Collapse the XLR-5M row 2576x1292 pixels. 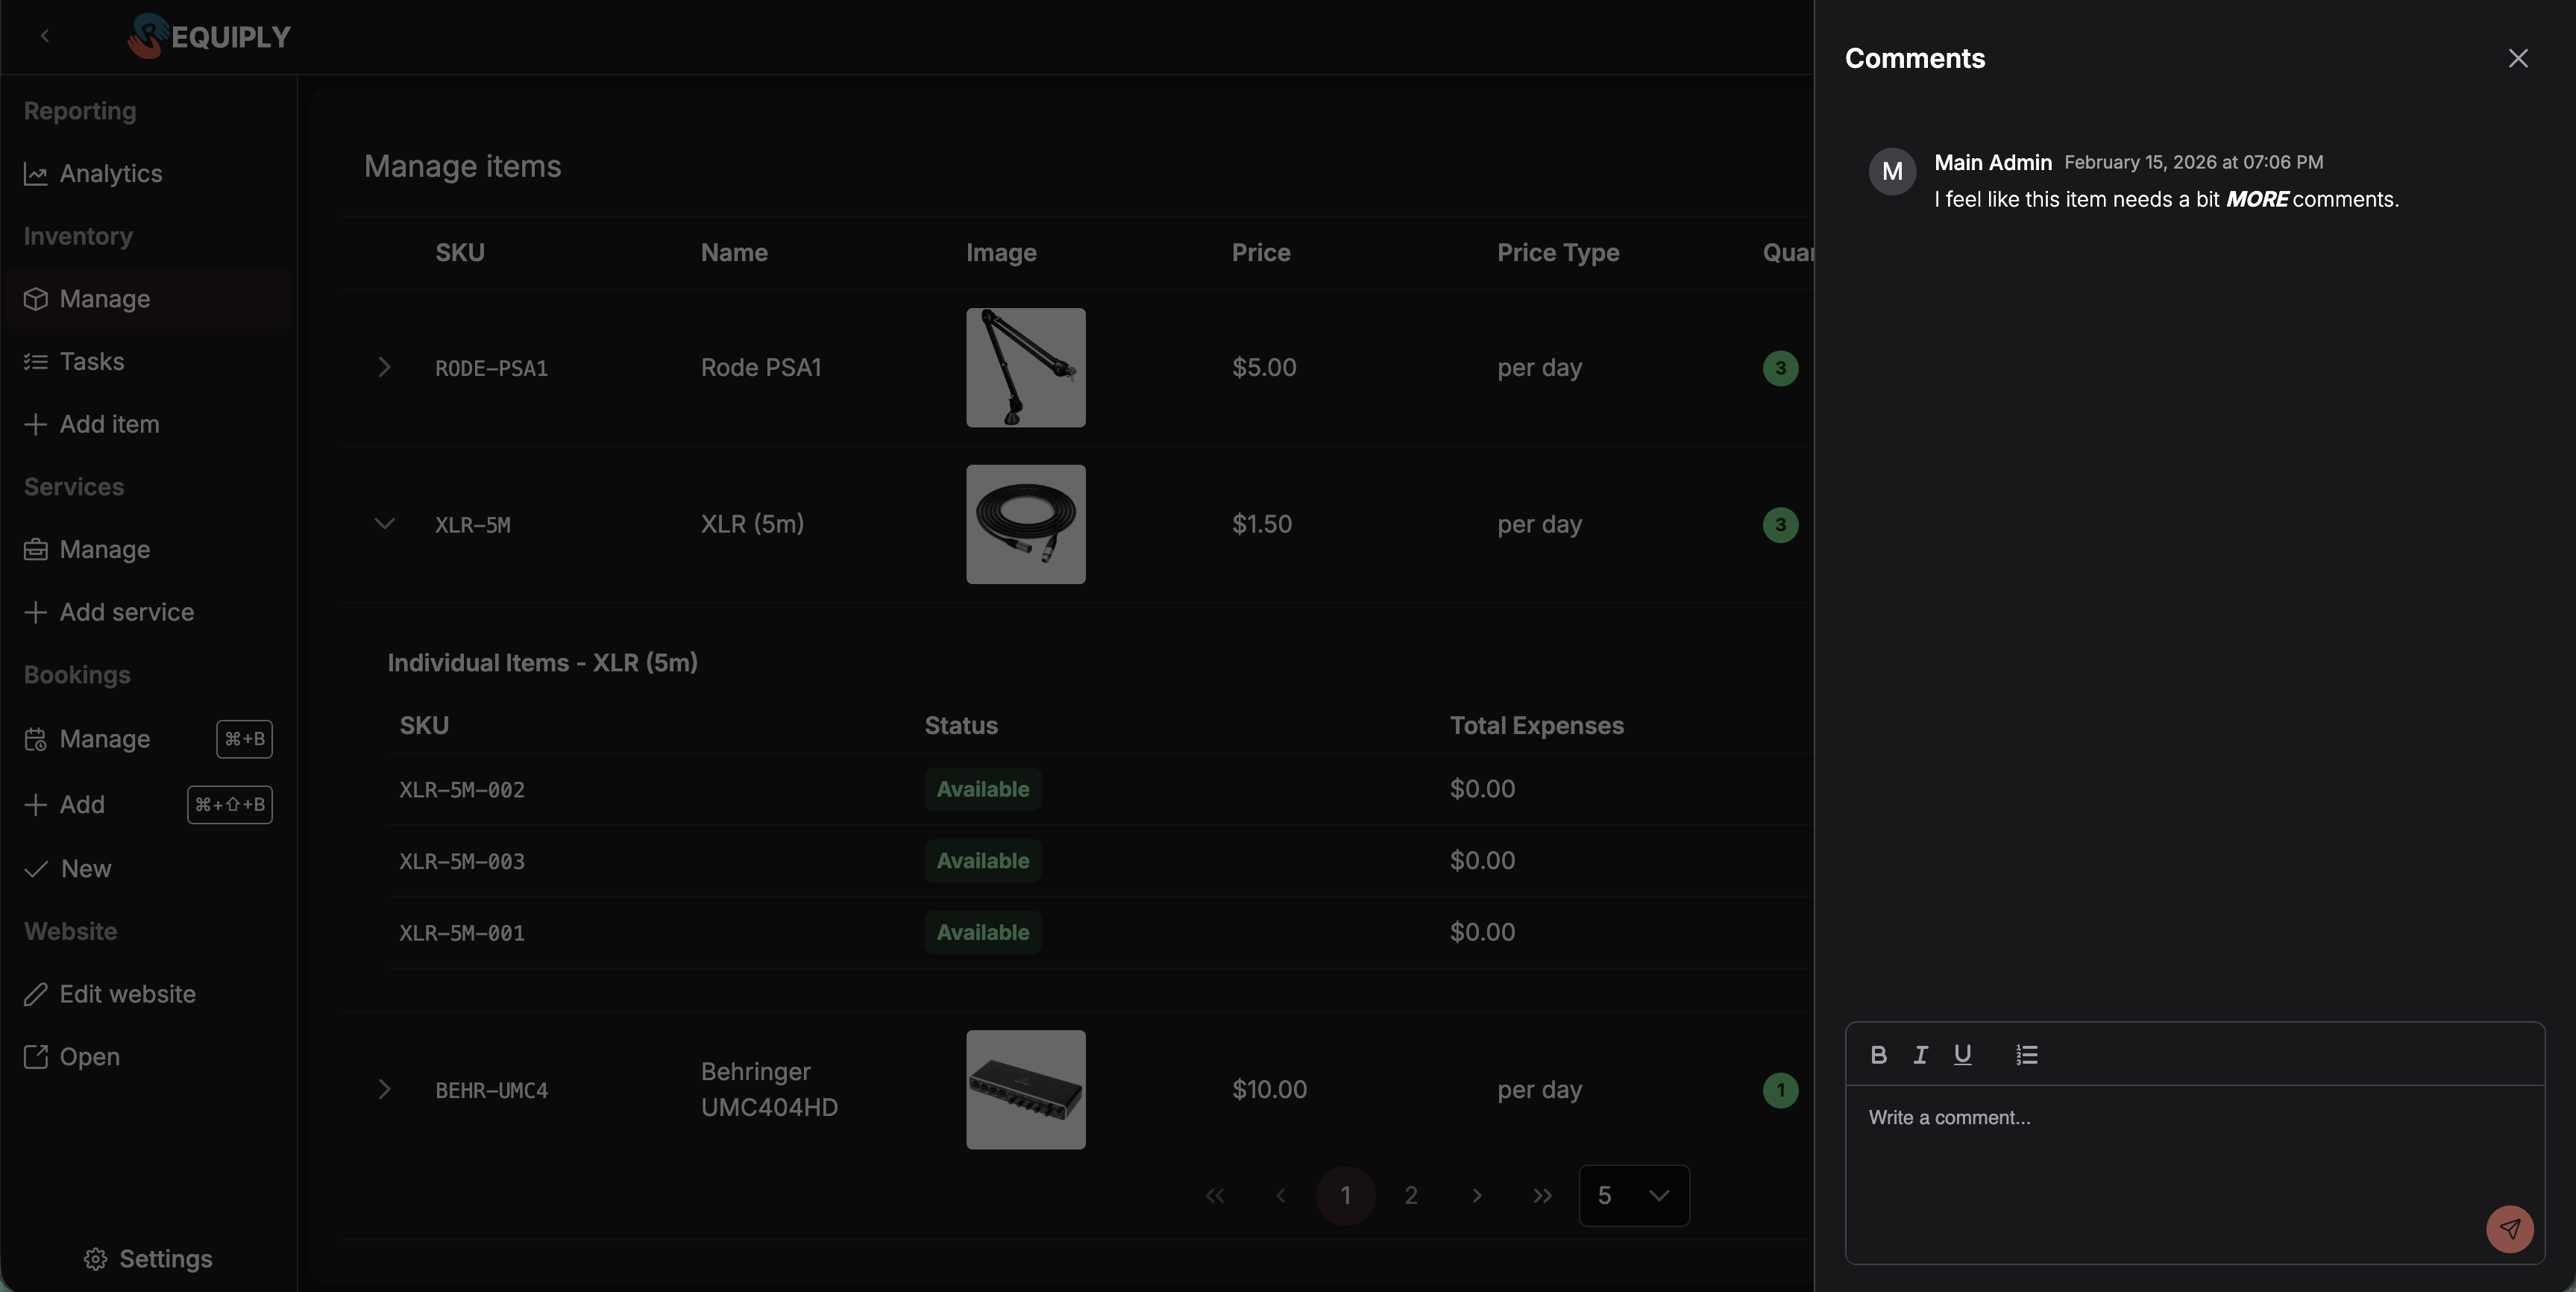(384, 524)
